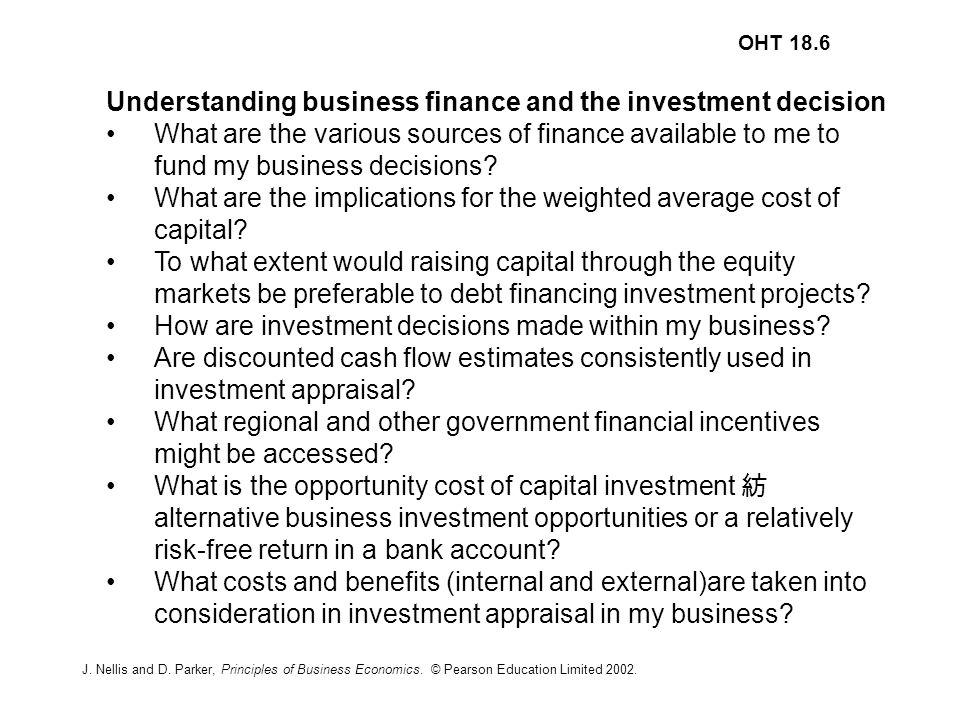Click the text 'fund my business decisions?'
The height and width of the screenshot is (720, 960).
pyautogui.click(x=325, y=166)
